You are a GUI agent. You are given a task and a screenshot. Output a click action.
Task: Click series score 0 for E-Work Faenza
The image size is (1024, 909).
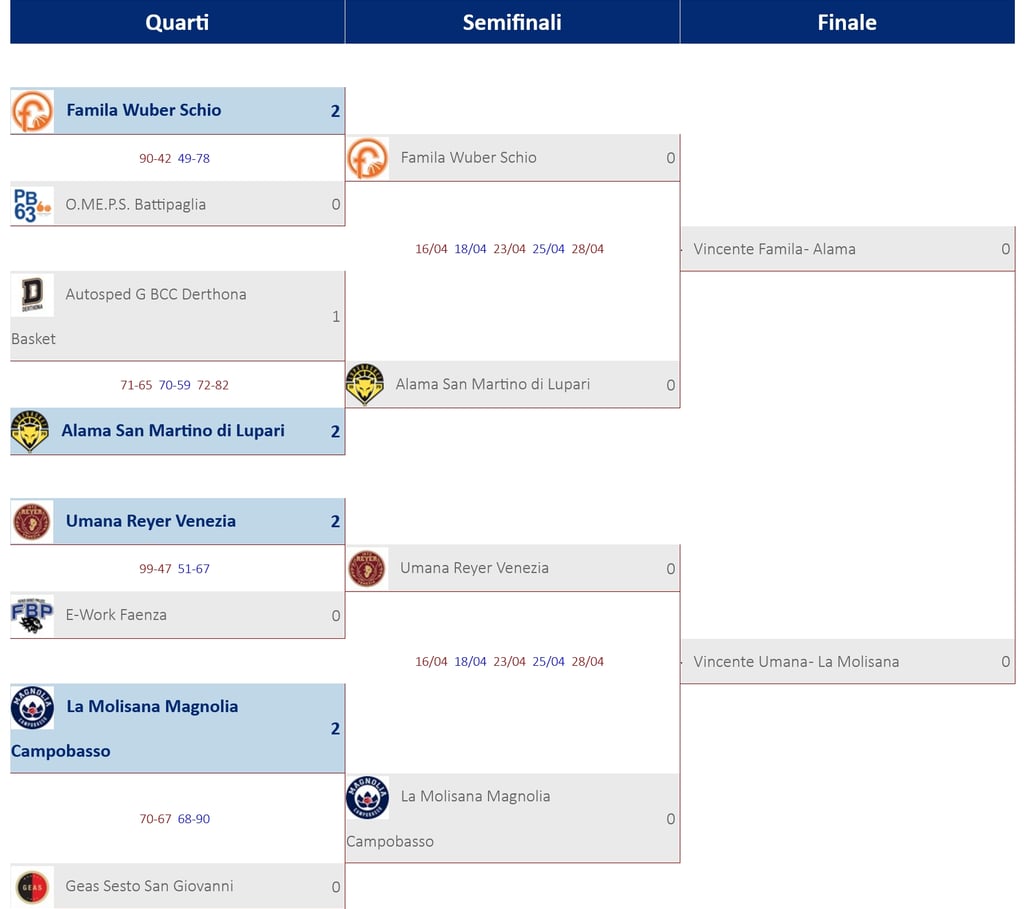coord(336,616)
